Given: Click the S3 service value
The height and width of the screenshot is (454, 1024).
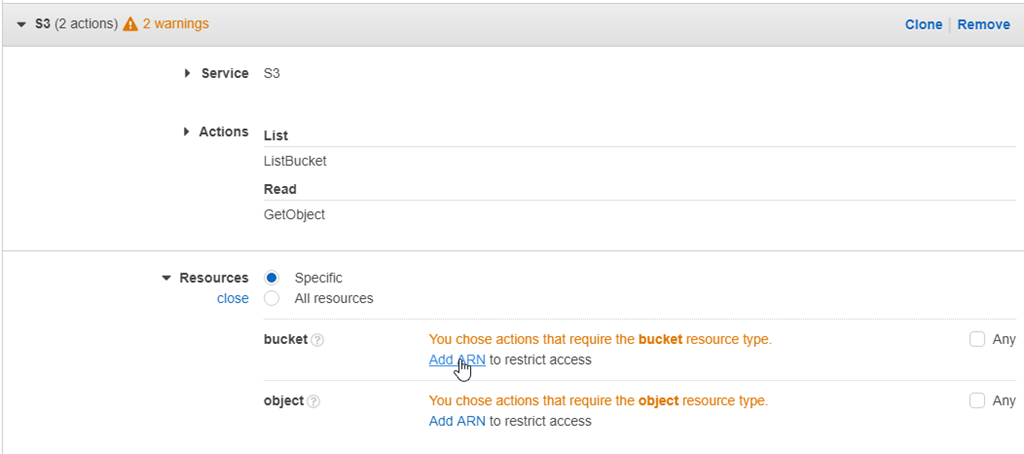Looking at the screenshot, I should [x=272, y=73].
